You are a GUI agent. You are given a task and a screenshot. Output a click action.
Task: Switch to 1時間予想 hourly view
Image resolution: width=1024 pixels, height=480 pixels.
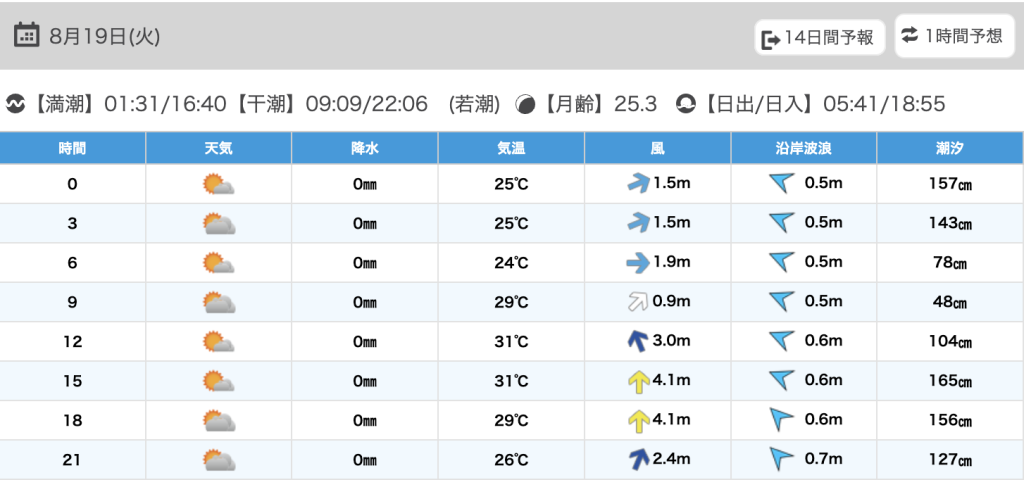click(x=954, y=36)
